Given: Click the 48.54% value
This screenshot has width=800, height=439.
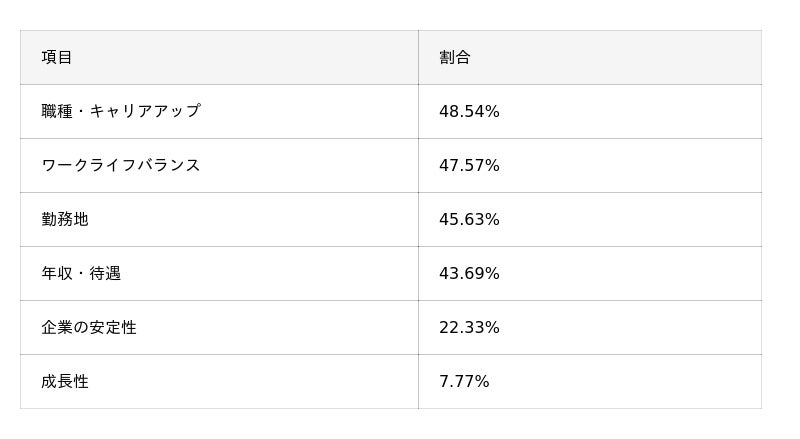Looking at the screenshot, I should pyautogui.click(x=469, y=111).
